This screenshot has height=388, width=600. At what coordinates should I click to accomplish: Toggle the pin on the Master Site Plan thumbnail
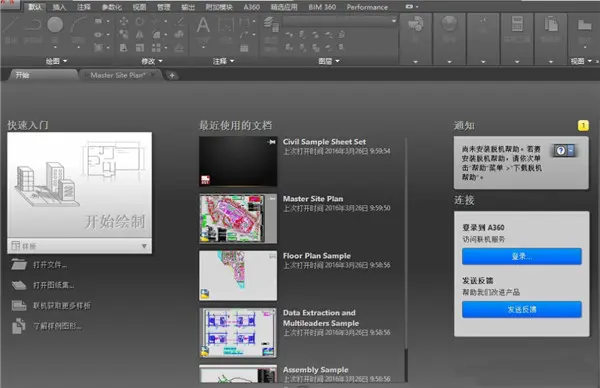(272, 199)
